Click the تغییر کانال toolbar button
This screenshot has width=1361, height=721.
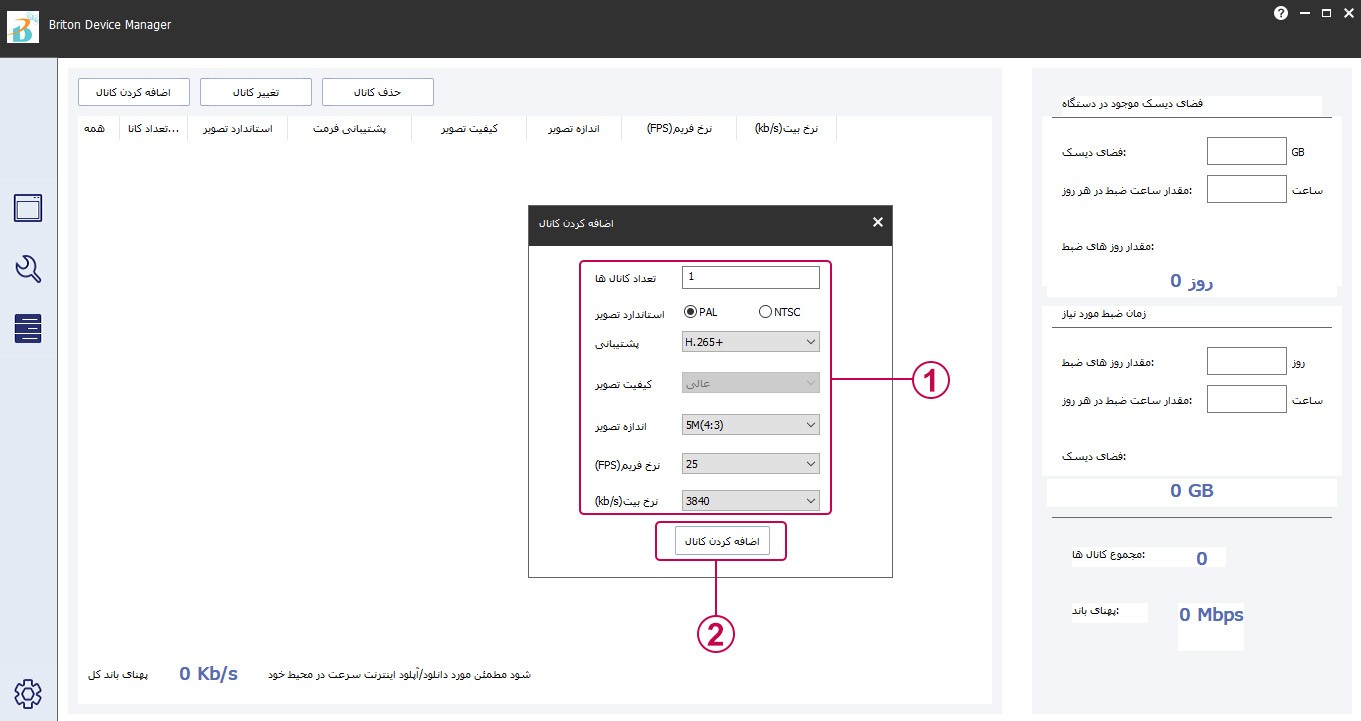tap(256, 92)
